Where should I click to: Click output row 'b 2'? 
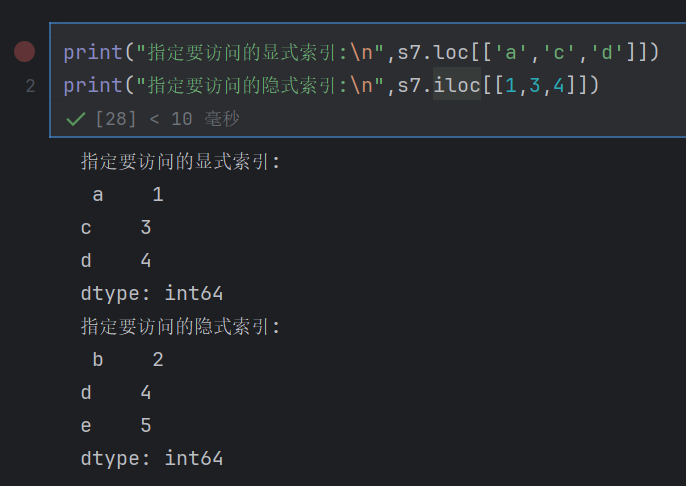128,360
